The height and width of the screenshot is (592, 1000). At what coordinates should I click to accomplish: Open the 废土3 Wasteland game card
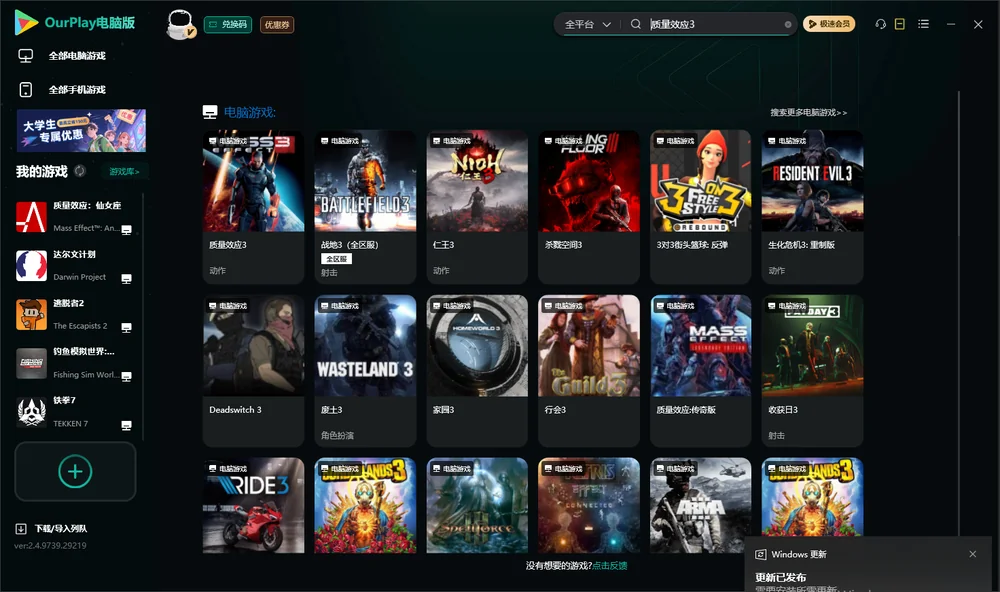(365, 371)
